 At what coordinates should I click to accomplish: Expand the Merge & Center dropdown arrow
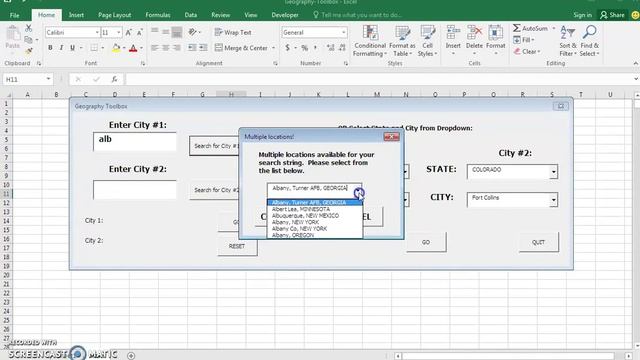(273, 48)
